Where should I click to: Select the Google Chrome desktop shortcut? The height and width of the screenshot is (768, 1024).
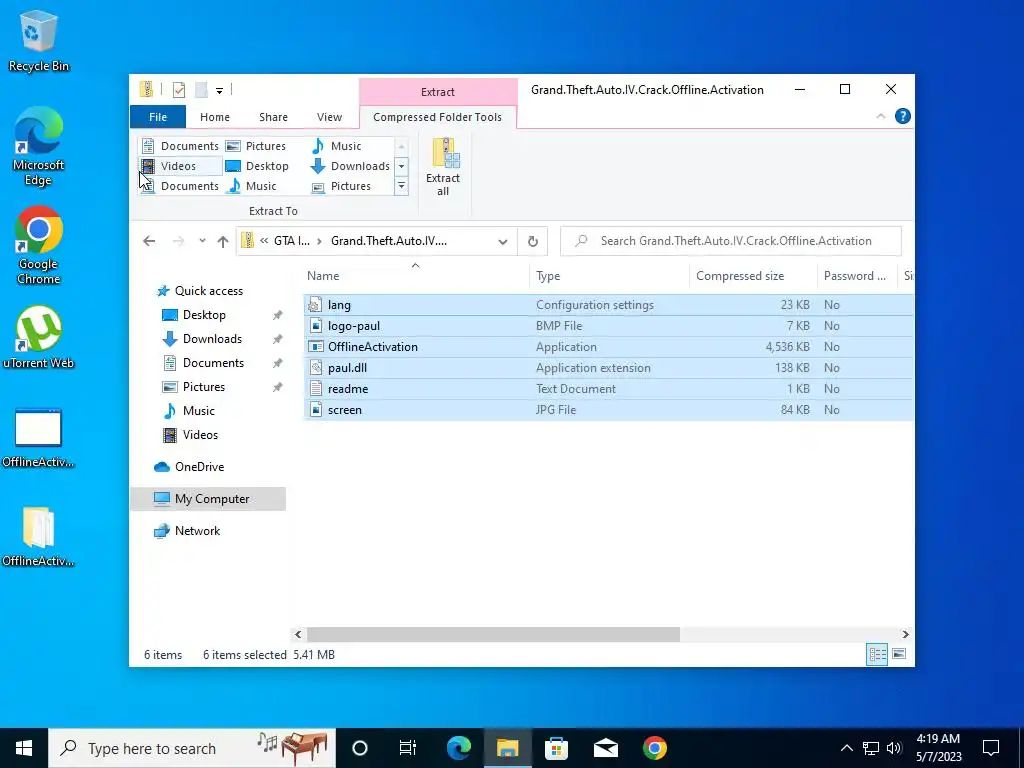tap(39, 245)
